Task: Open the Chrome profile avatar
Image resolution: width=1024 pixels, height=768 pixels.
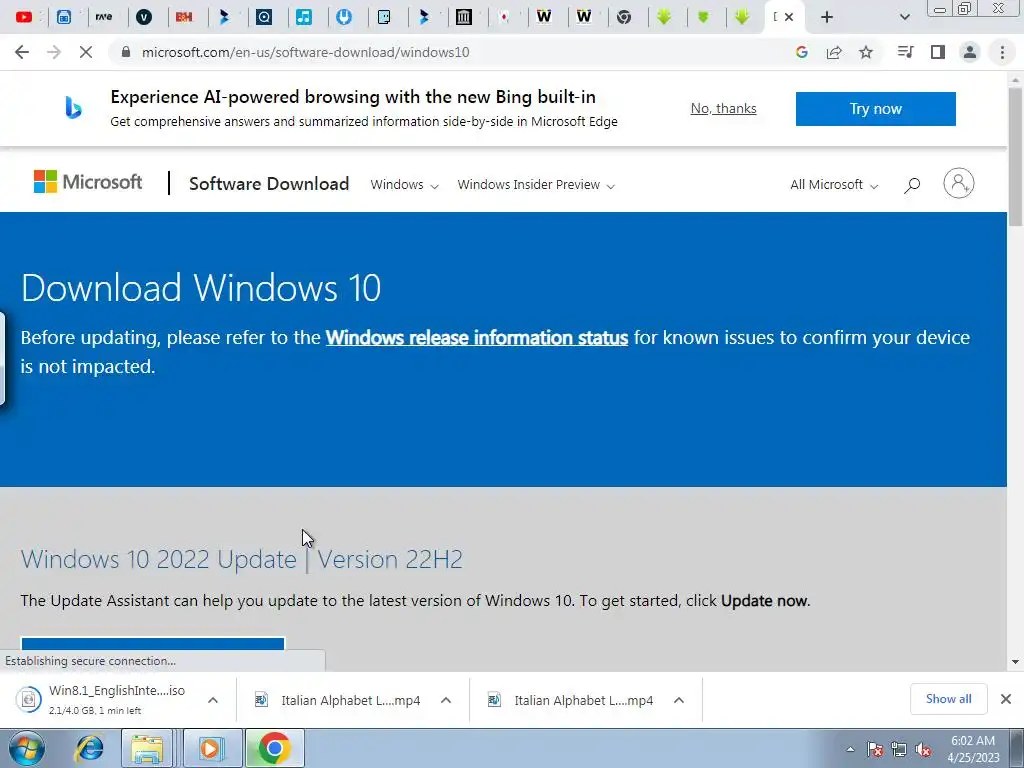Action: tap(970, 52)
